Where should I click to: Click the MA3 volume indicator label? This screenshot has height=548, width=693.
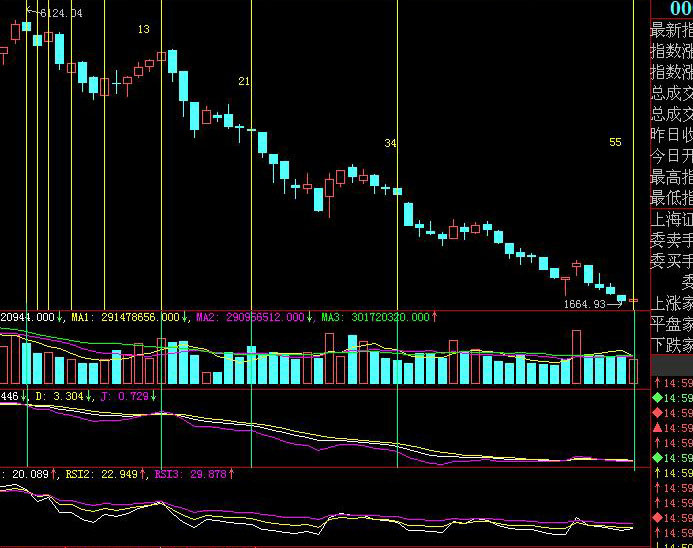(375, 317)
